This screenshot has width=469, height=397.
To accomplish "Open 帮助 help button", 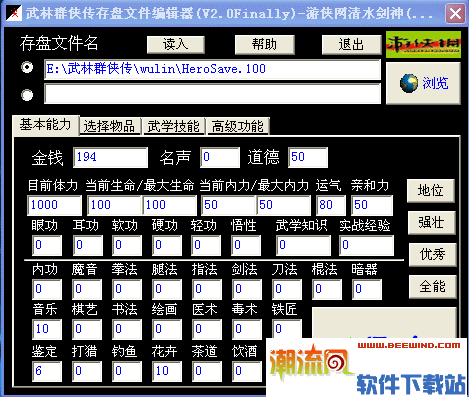I will (264, 44).
